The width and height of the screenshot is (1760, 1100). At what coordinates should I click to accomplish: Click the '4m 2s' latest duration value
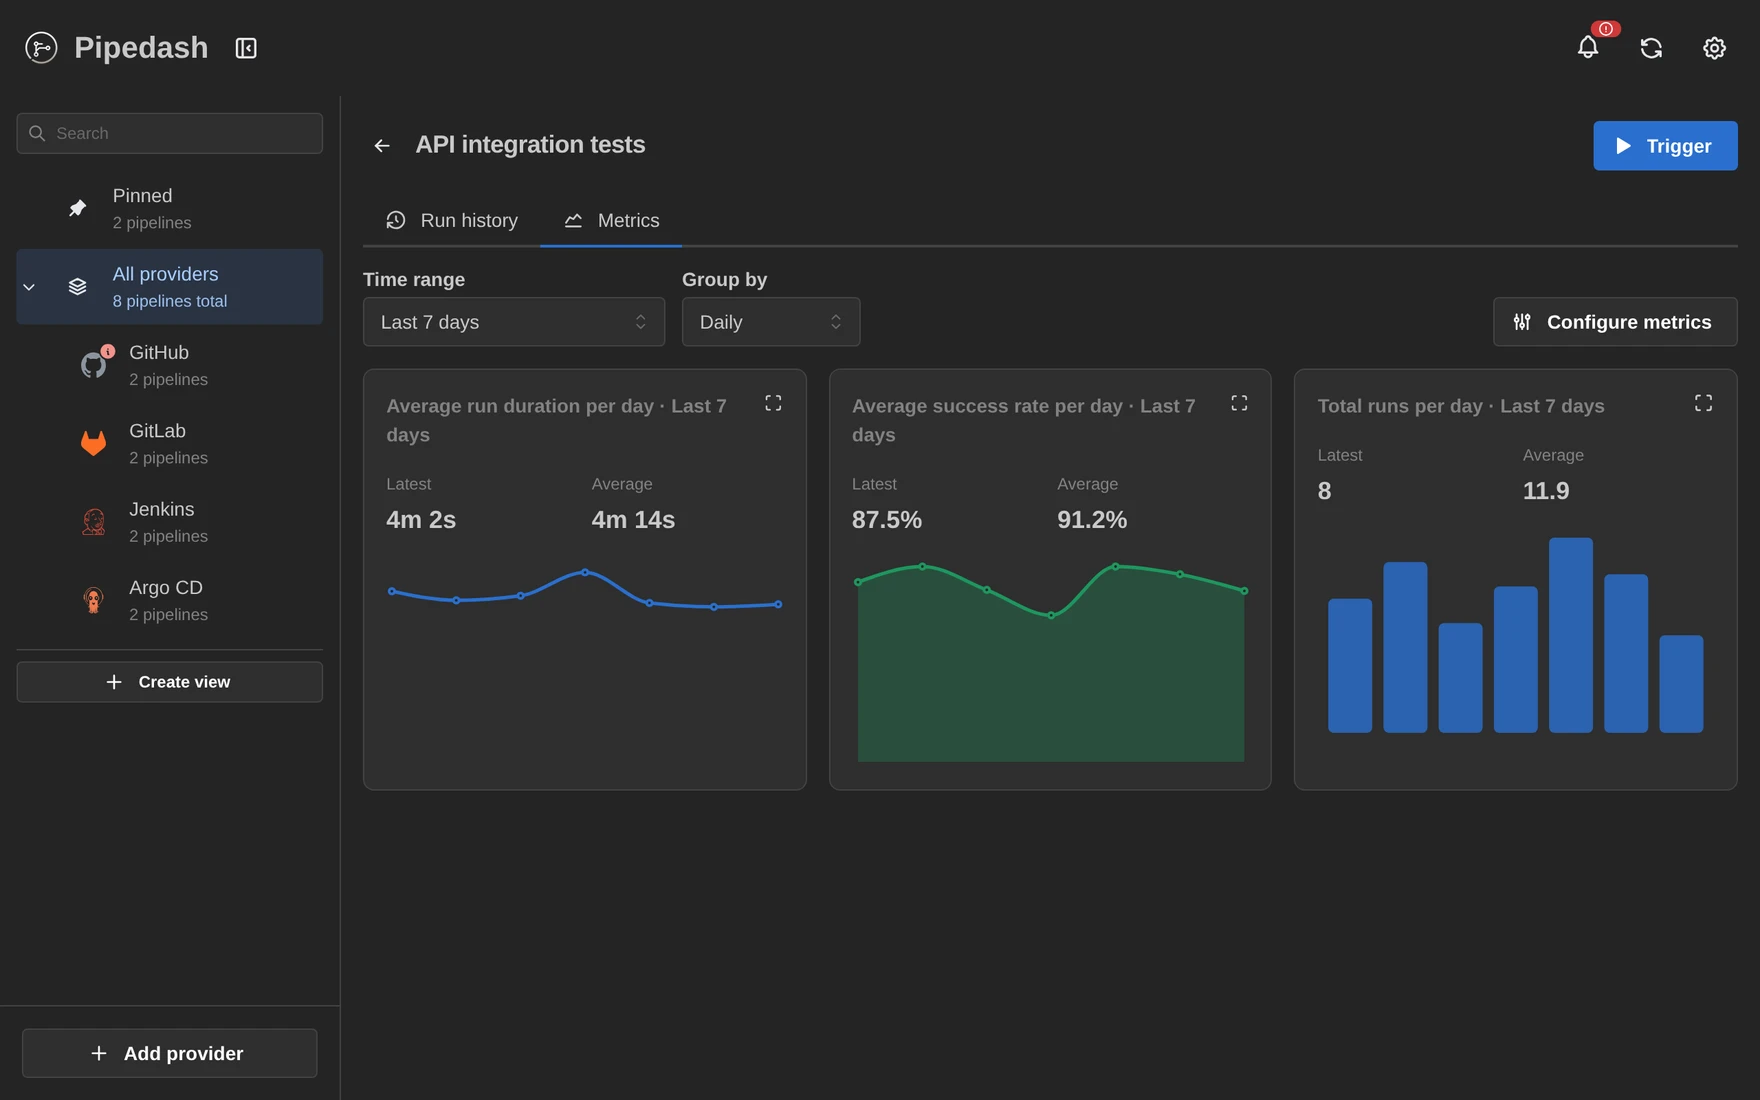click(x=421, y=520)
